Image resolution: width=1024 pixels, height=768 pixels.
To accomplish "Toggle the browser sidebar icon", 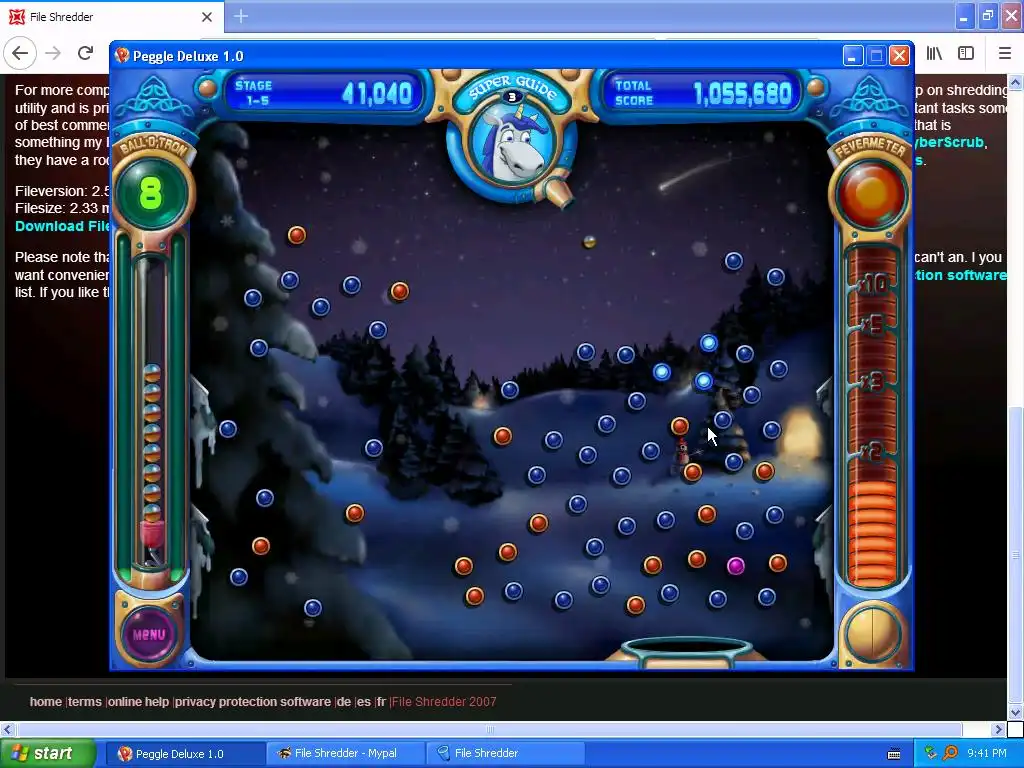I will point(966,54).
